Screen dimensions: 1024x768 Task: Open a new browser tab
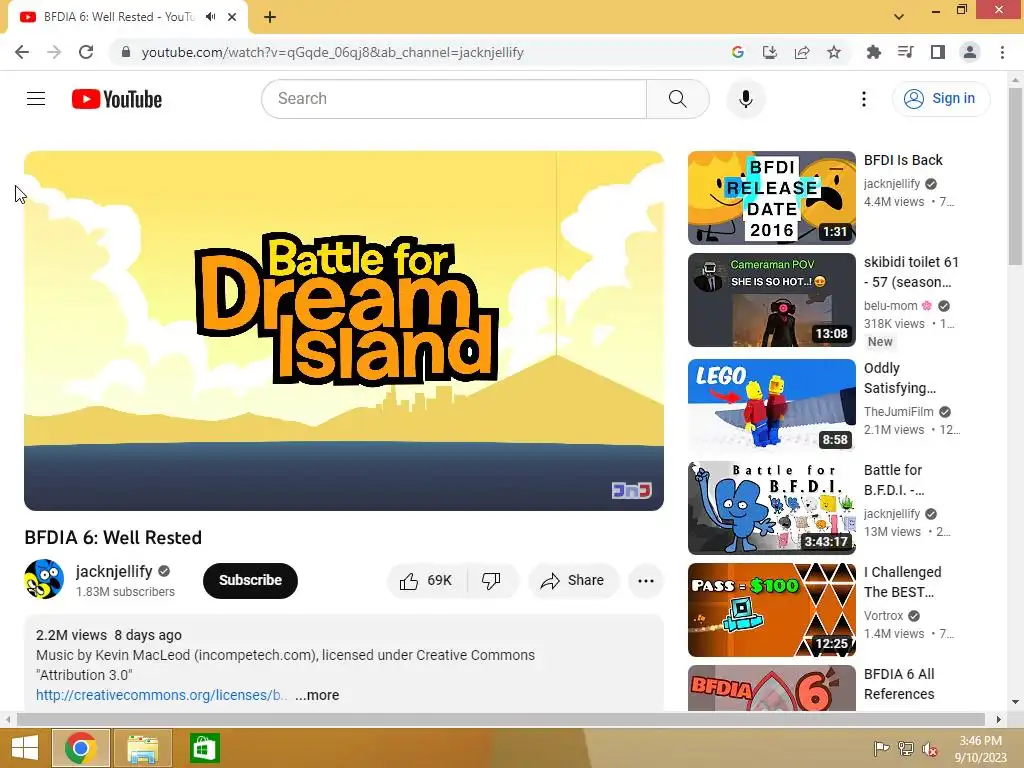tap(270, 17)
